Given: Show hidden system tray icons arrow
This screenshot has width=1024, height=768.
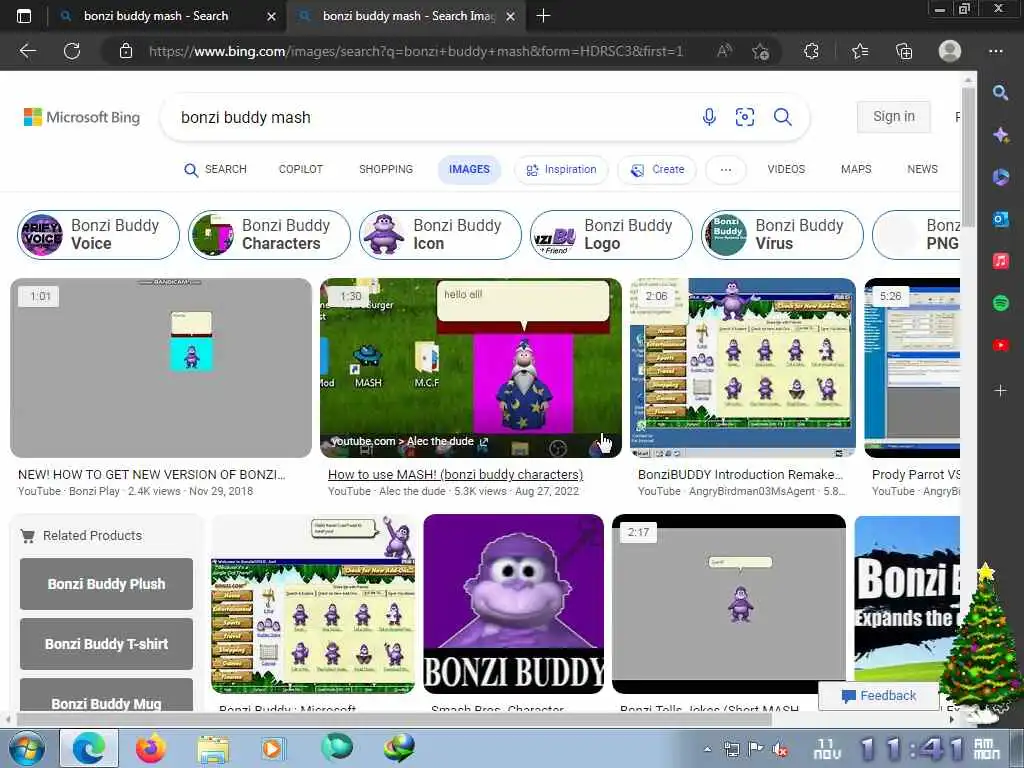Looking at the screenshot, I should 707,749.
